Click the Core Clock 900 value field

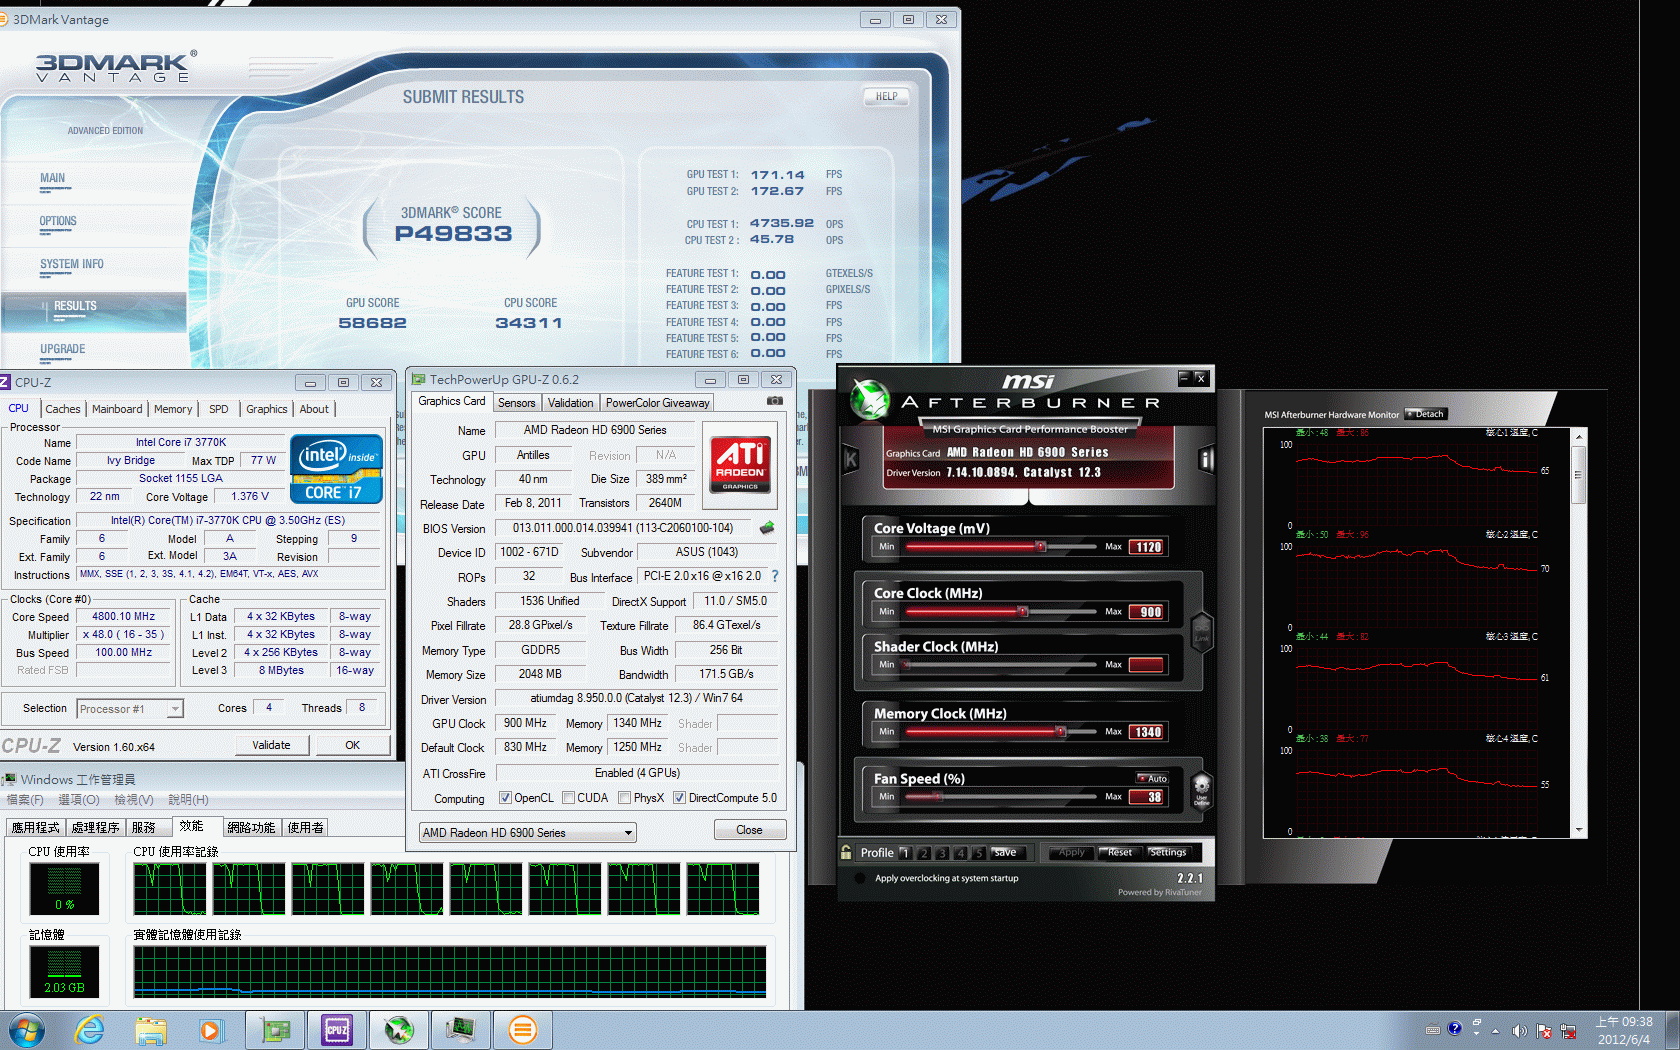tap(1147, 612)
